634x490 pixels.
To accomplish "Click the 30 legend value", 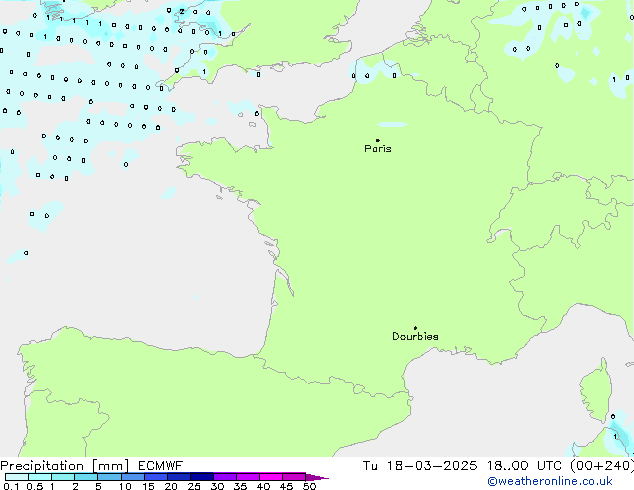I will pyautogui.click(x=217, y=486).
